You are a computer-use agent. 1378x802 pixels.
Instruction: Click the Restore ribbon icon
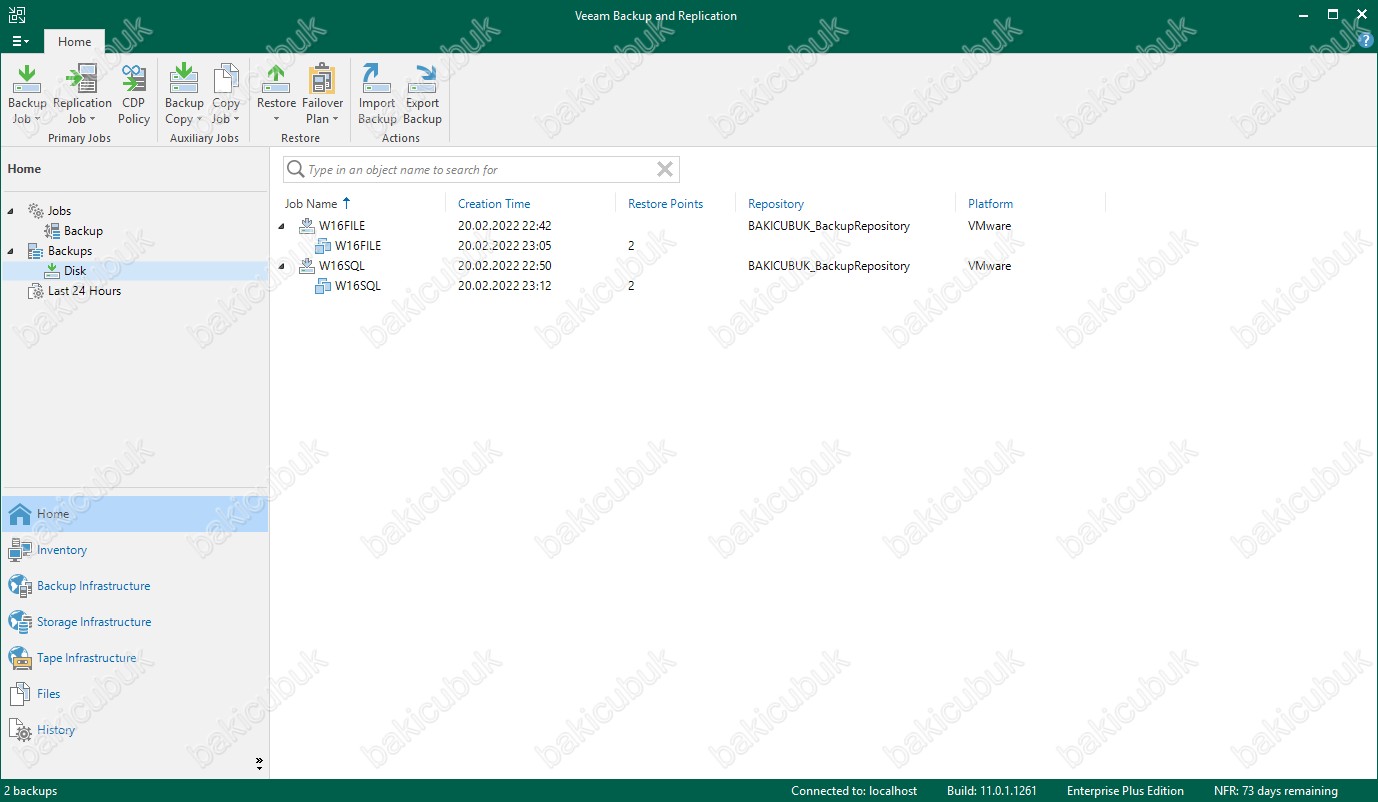[x=276, y=78]
